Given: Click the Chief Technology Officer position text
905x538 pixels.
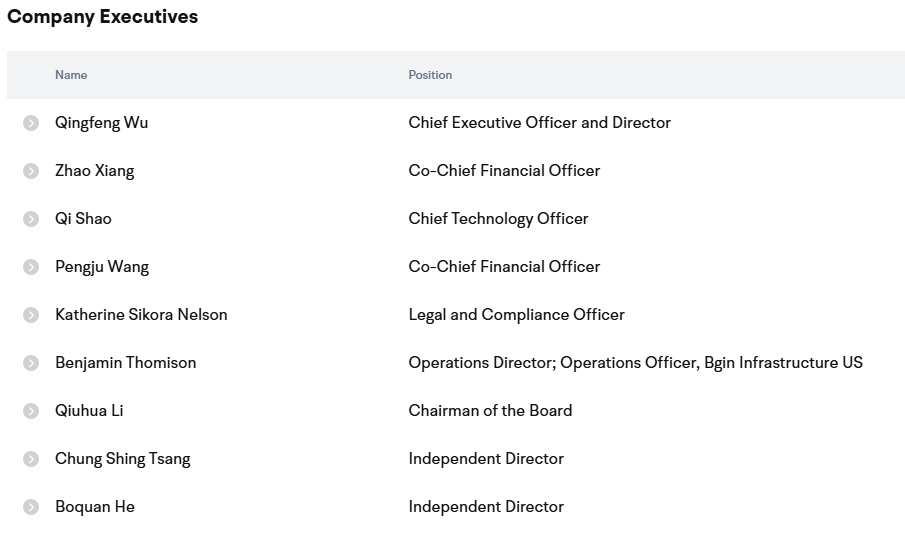Looking at the screenshot, I should coord(498,219).
